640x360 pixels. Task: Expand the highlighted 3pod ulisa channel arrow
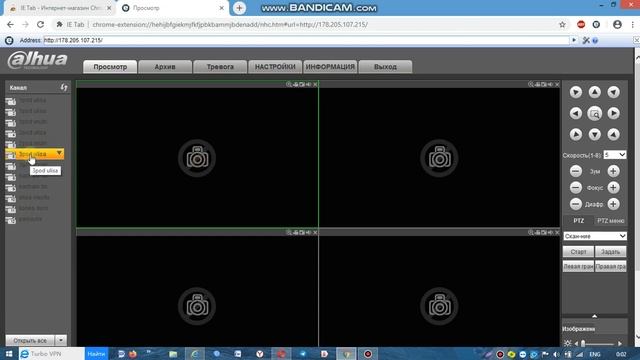59,153
